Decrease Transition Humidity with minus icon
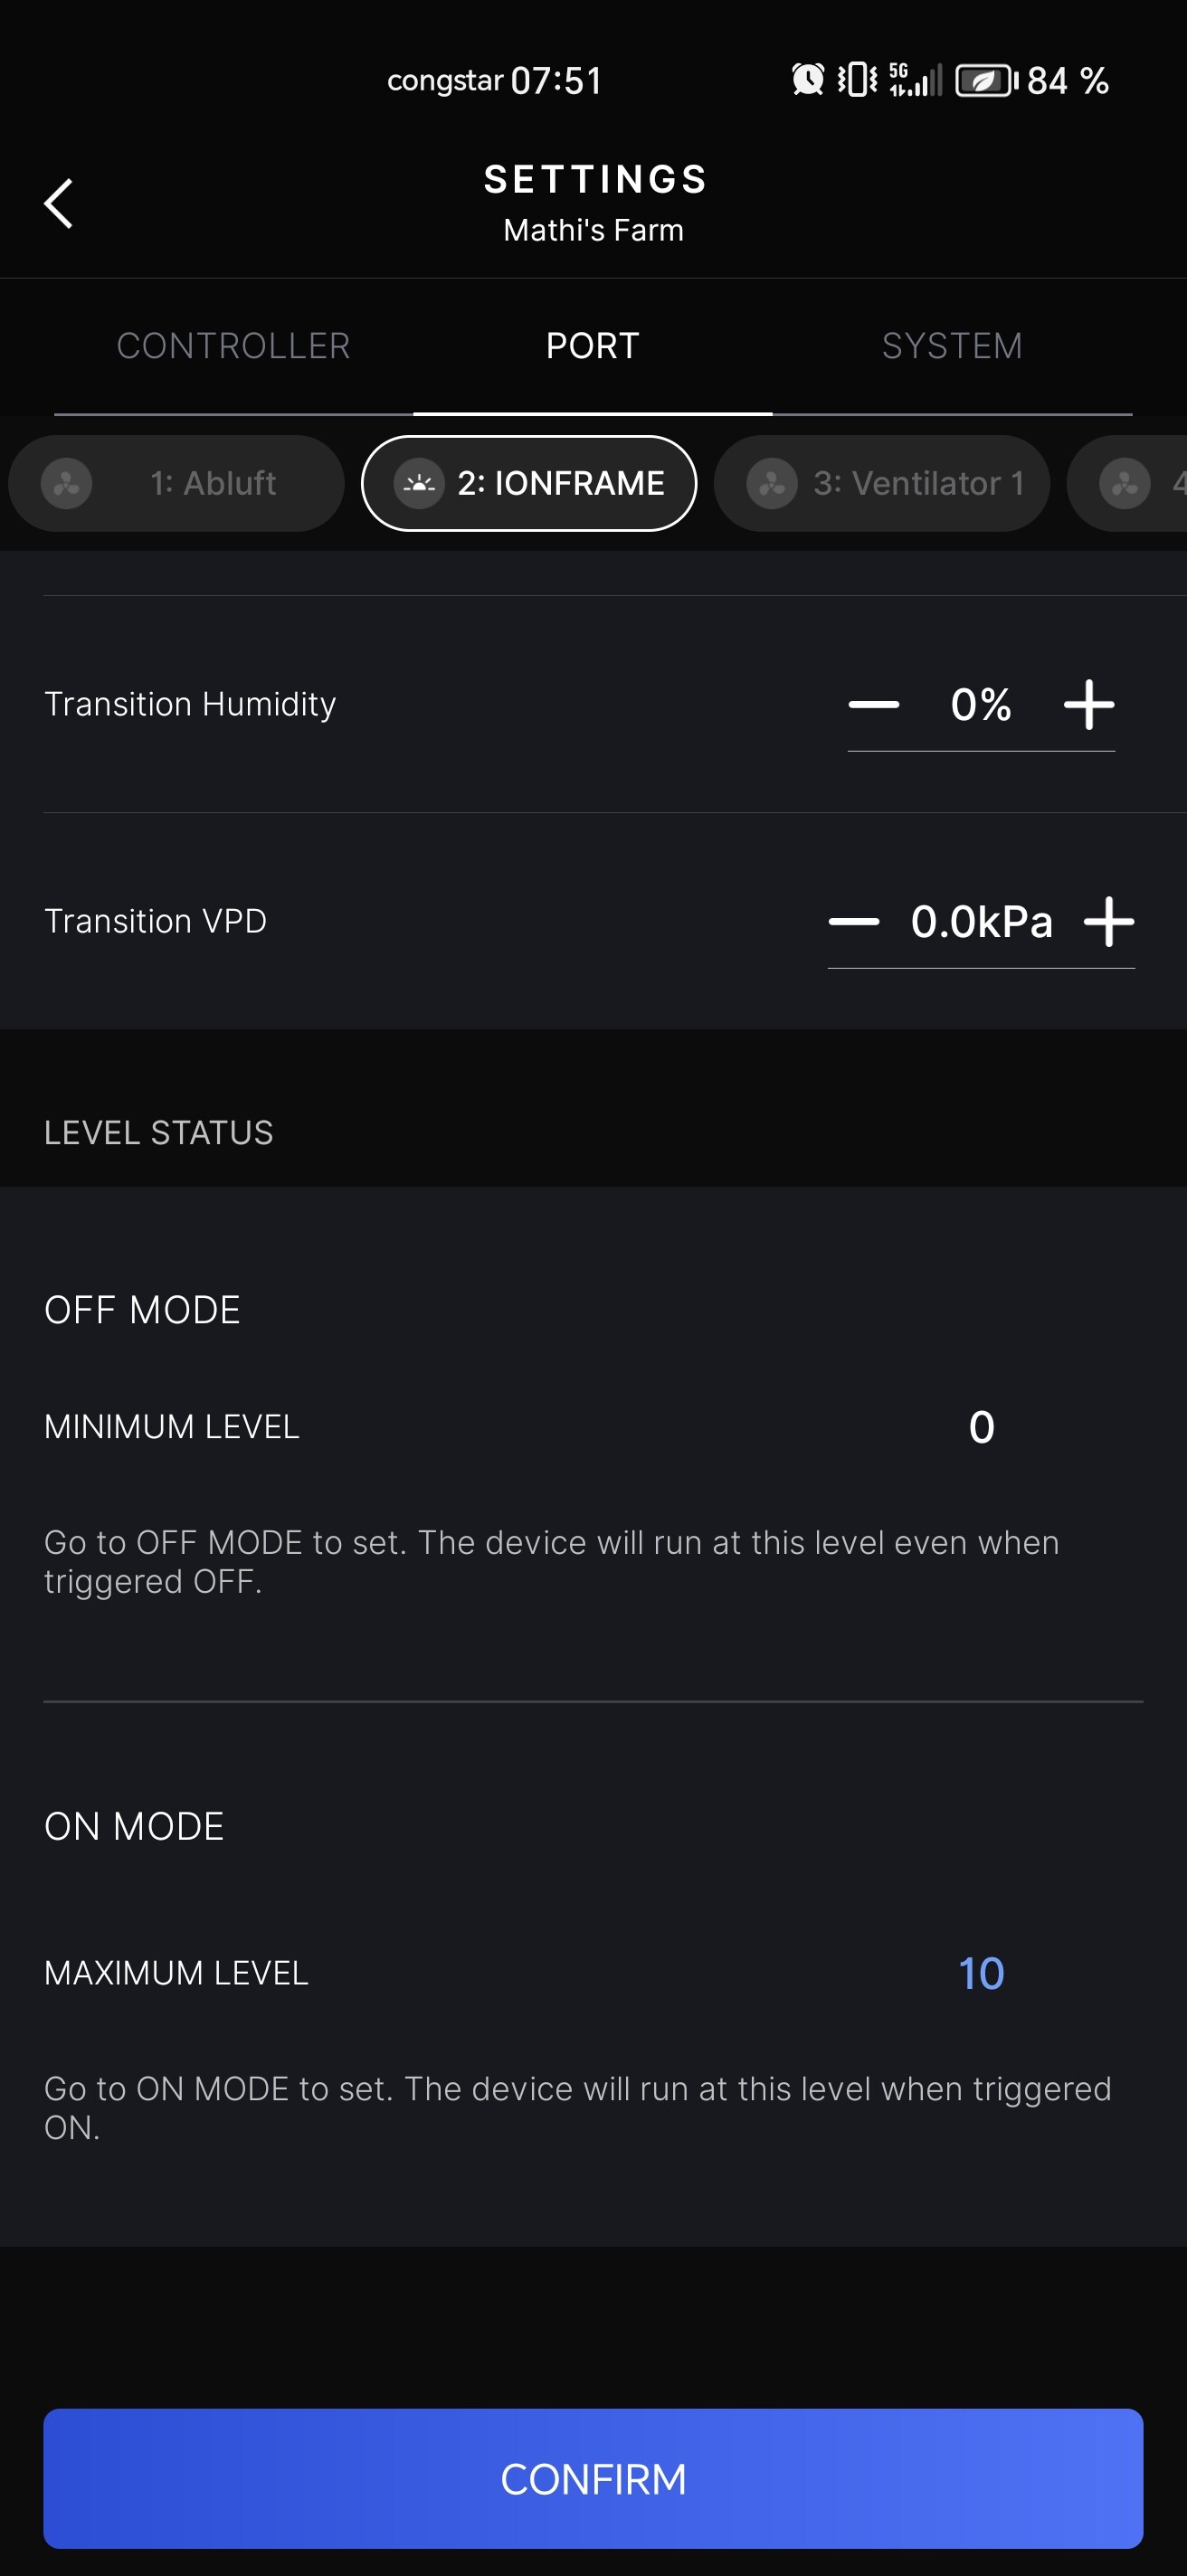The height and width of the screenshot is (2576, 1187). click(873, 705)
